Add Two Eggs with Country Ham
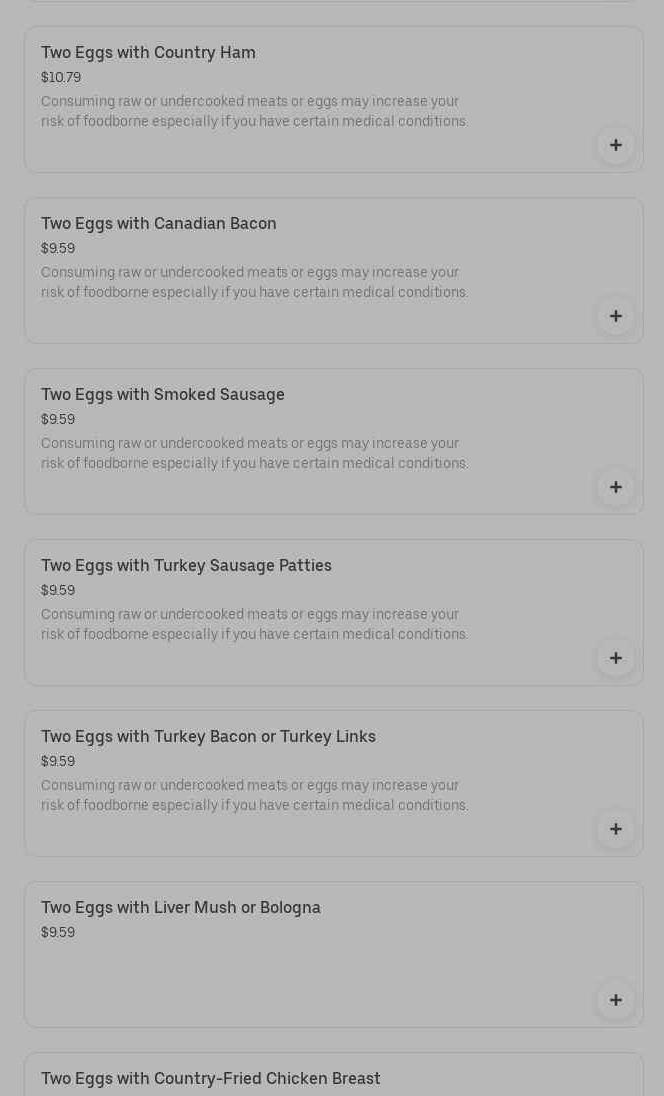The image size is (664, 1096). coord(615,146)
